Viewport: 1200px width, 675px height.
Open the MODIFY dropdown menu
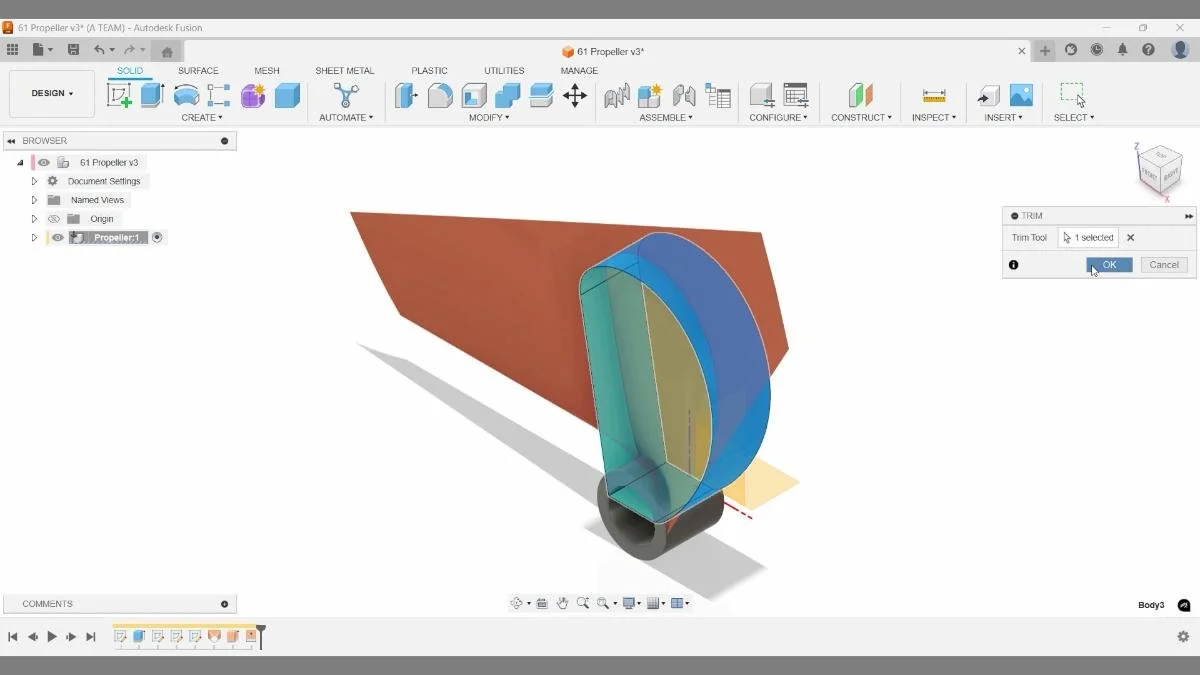coord(489,117)
